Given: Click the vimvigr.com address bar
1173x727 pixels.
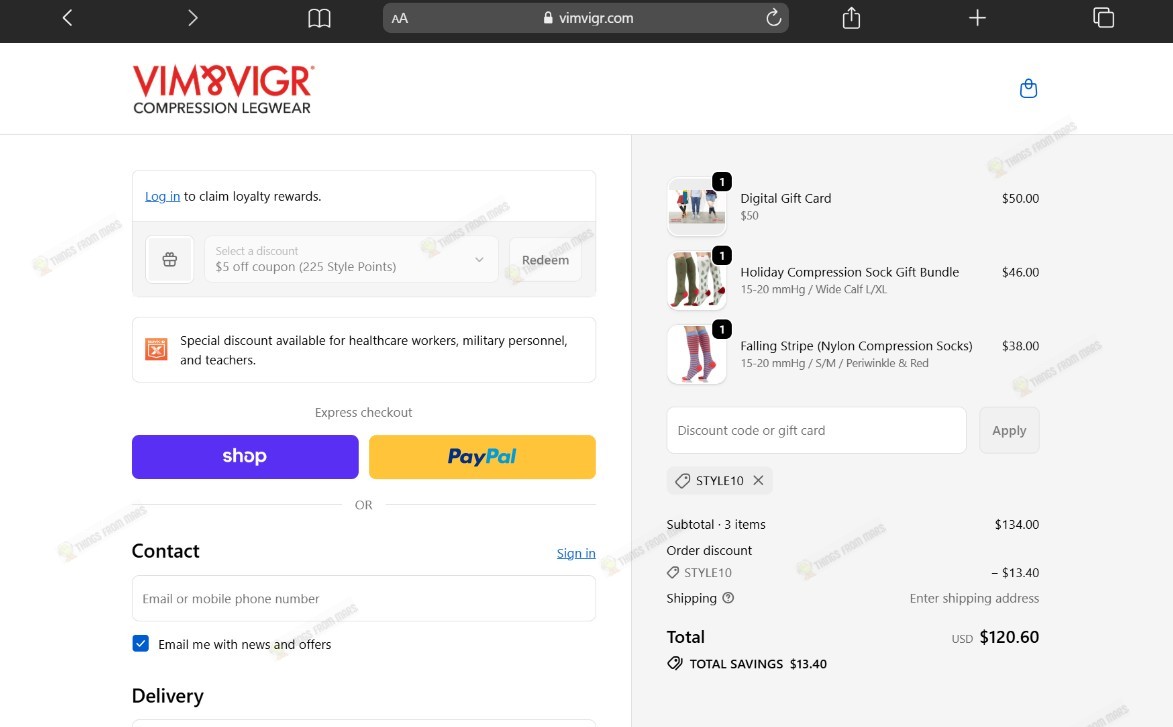Looking at the screenshot, I should coord(586,18).
